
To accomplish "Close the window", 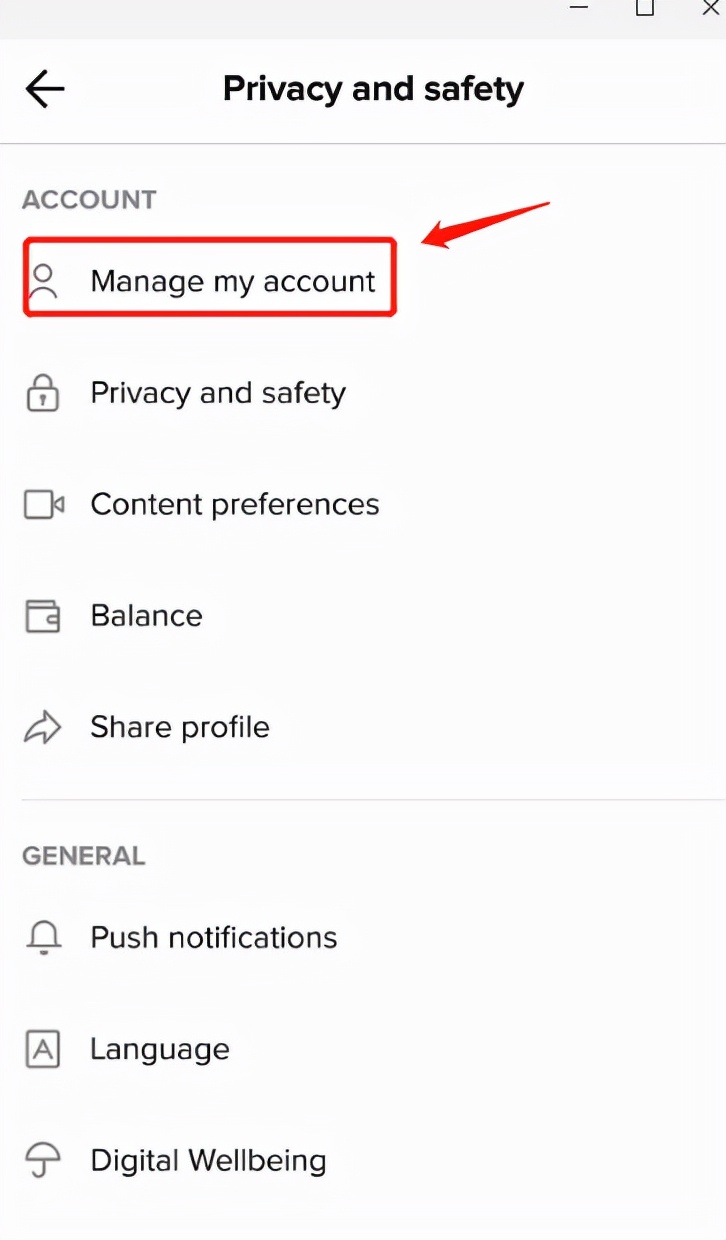I will (711, 8).
